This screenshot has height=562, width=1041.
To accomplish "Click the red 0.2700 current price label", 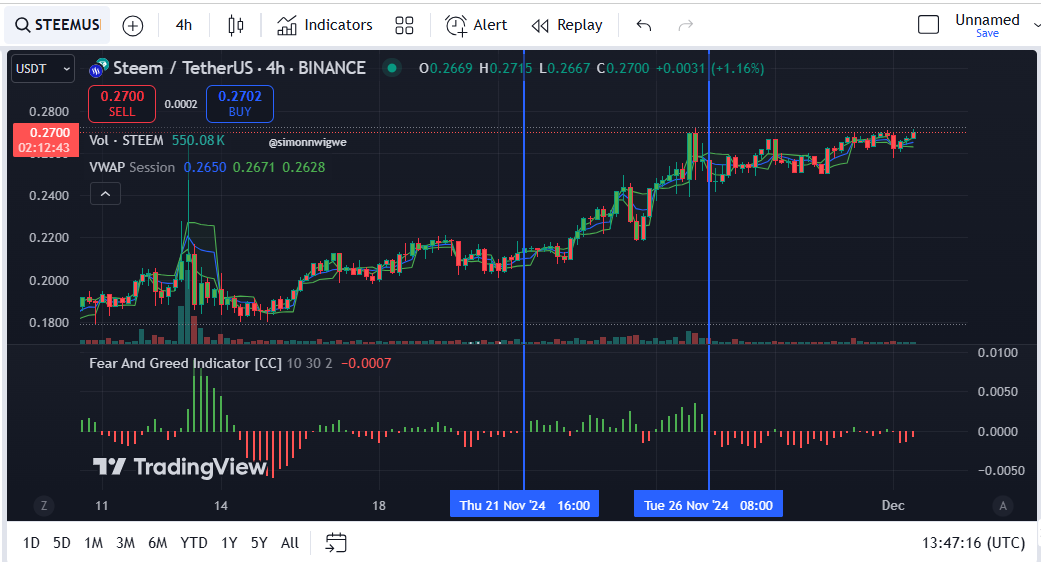I will click(x=46, y=140).
